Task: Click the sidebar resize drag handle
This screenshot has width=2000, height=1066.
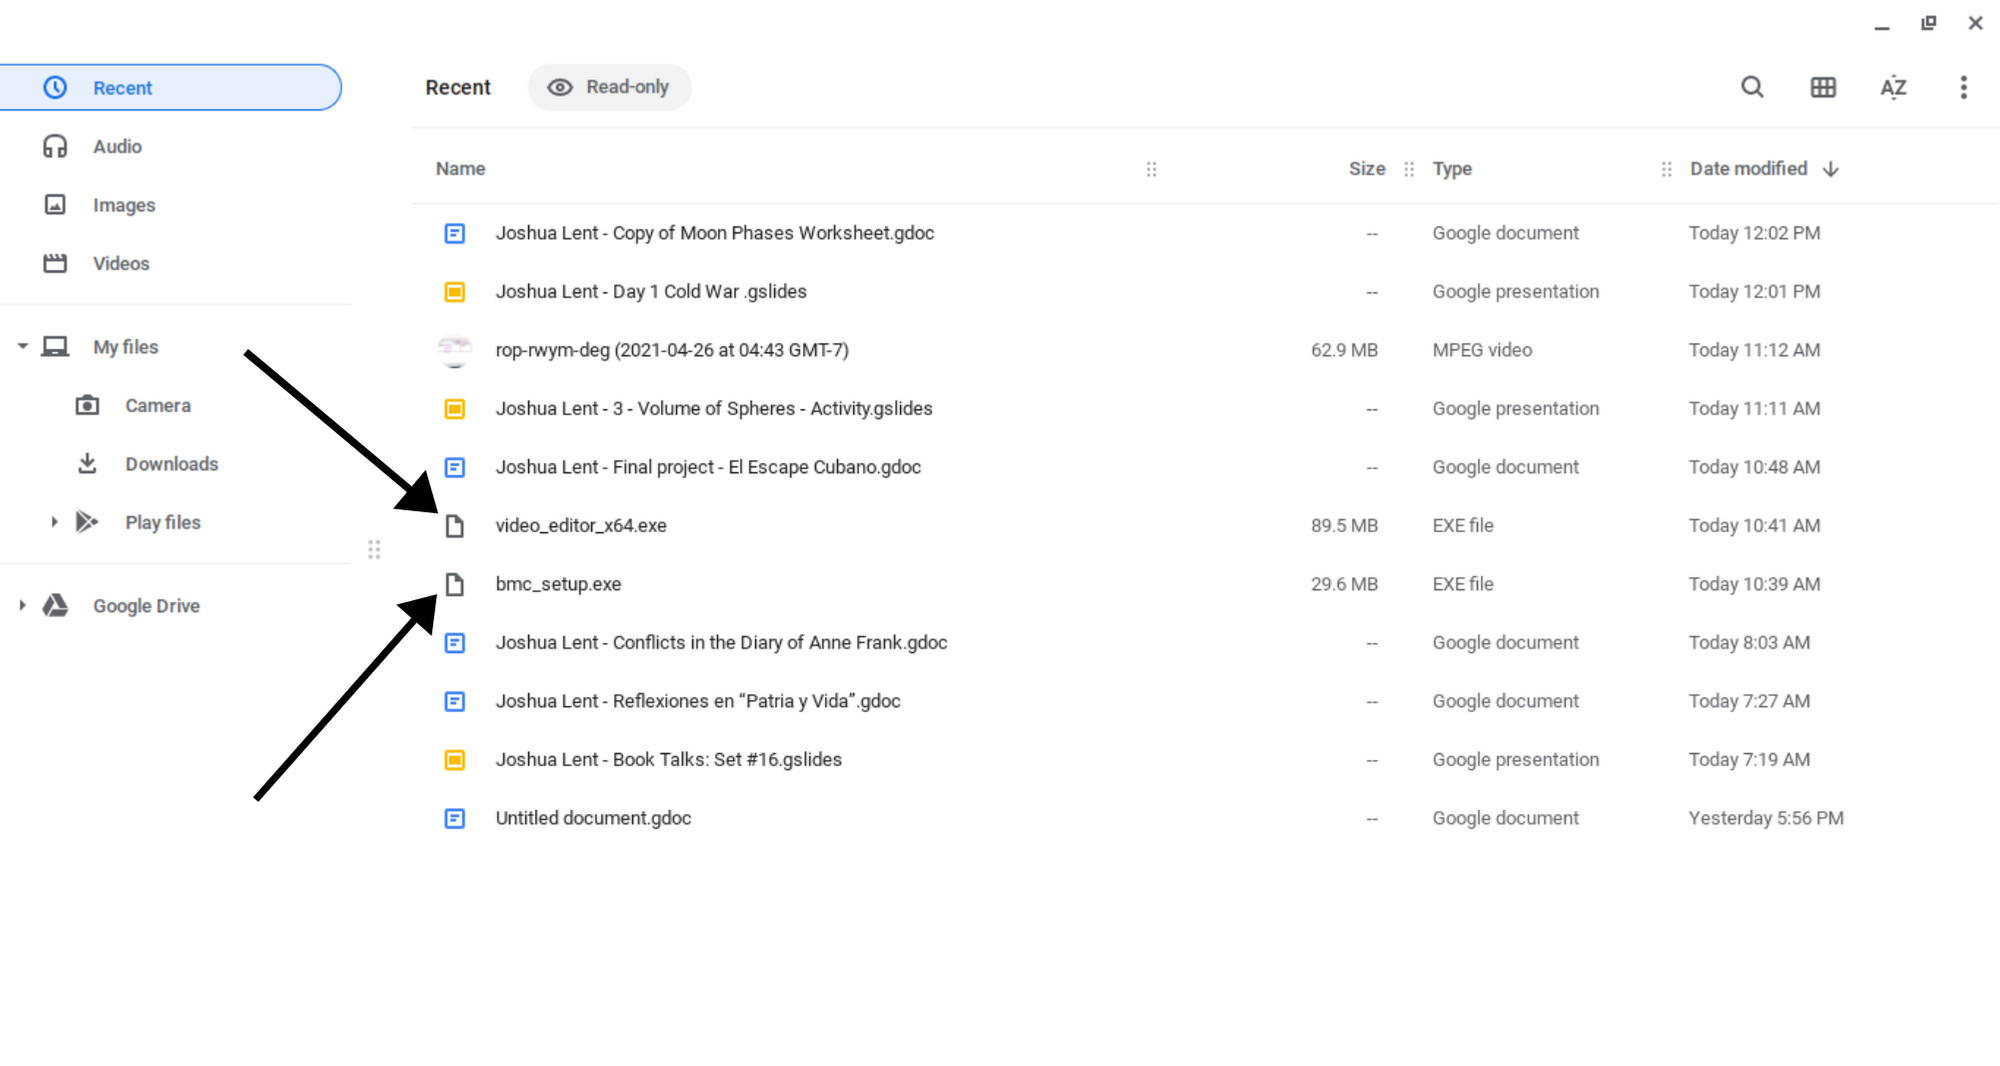Action: coord(374,549)
